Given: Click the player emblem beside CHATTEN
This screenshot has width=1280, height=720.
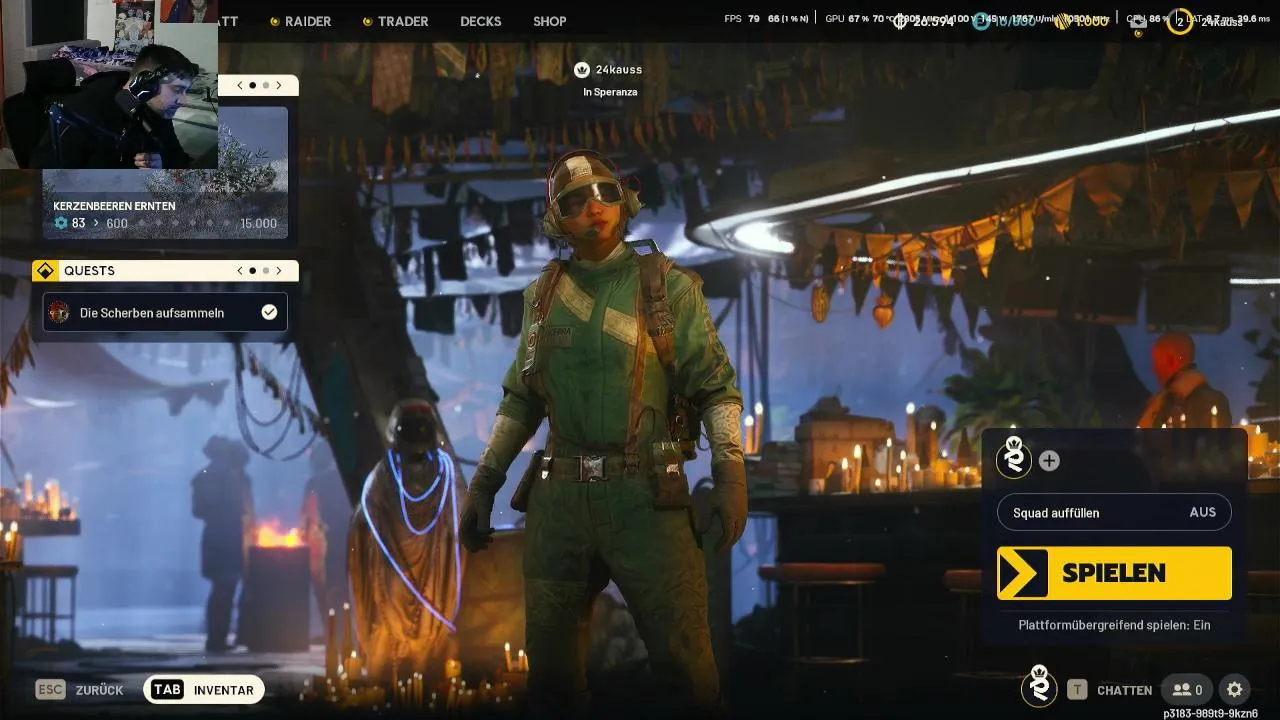Looking at the screenshot, I should (x=1039, y=686).
